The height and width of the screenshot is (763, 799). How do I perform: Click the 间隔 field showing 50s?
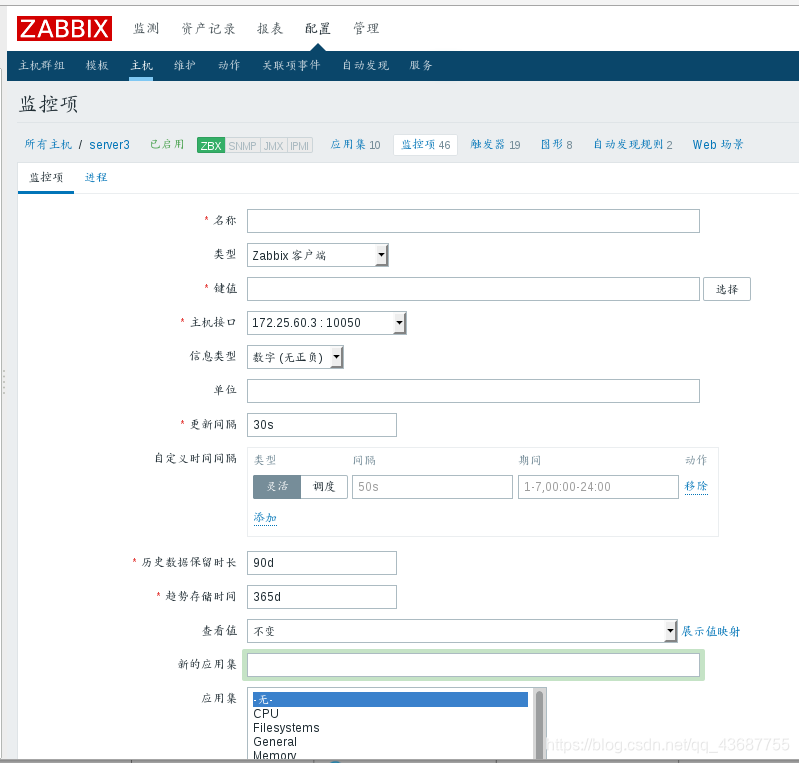(x=432, y=487)
